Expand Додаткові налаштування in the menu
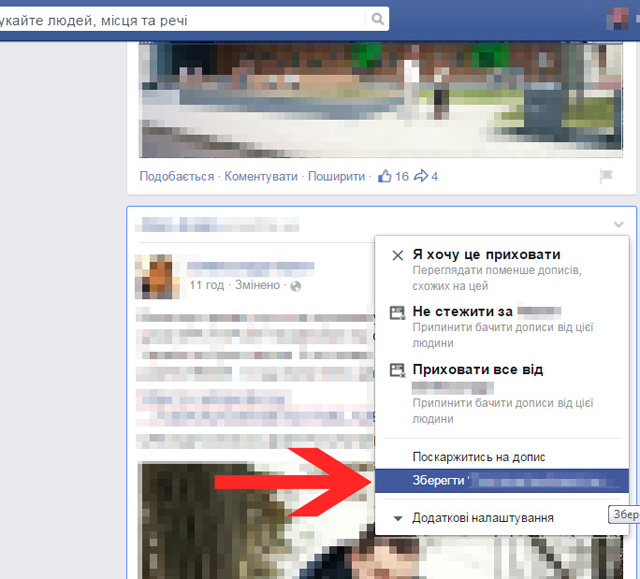The width and height of the screenshot is (640, 579). (483, 518)
